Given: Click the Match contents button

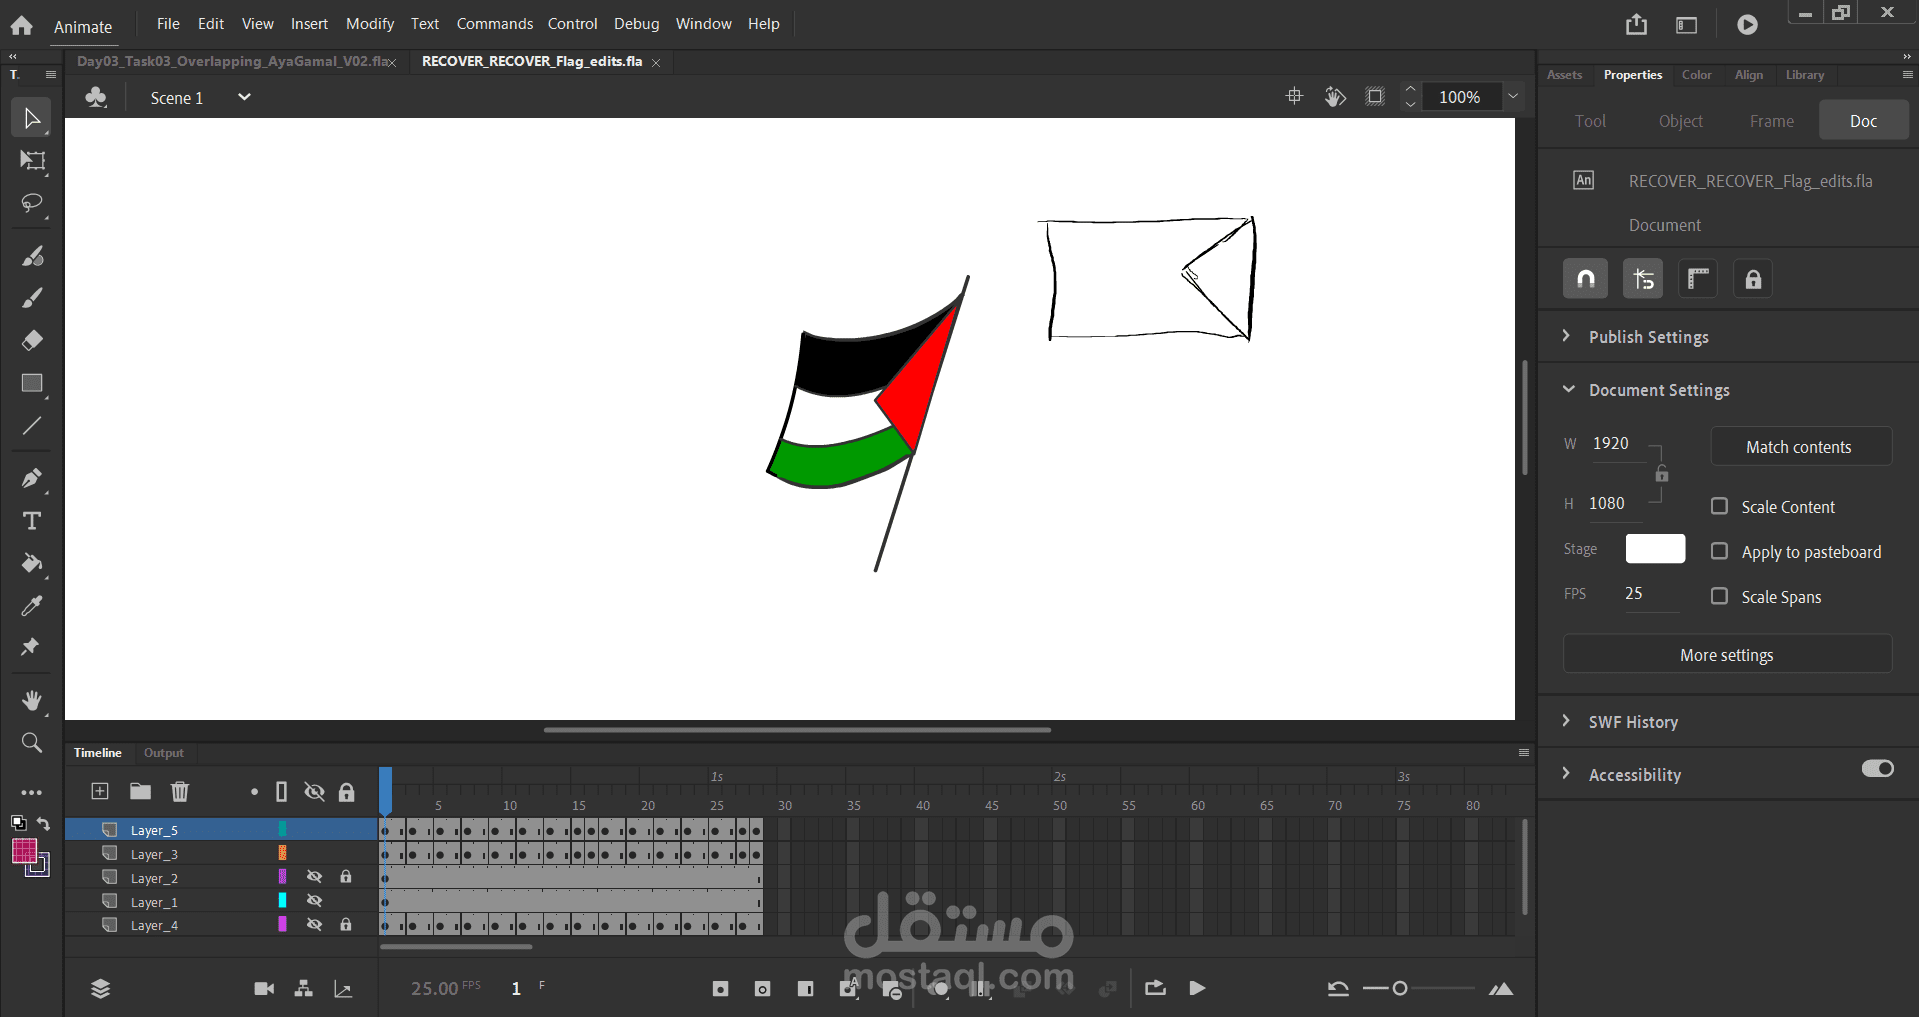Looking at the screenshot, I should 1801,446.
